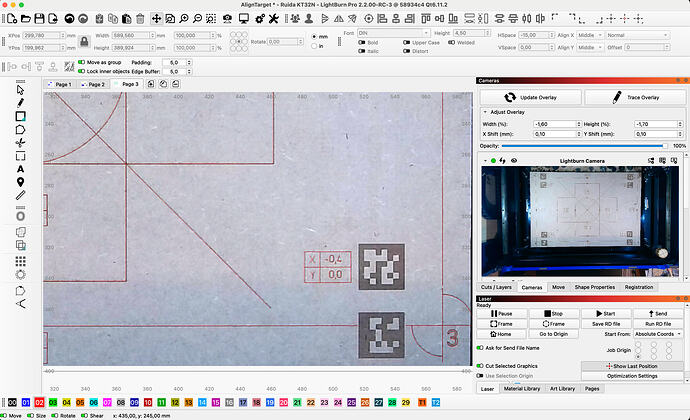This screenshot has height=420, width=690.
Task: Open the Align Y dropdown
Action: click(590, 47)
